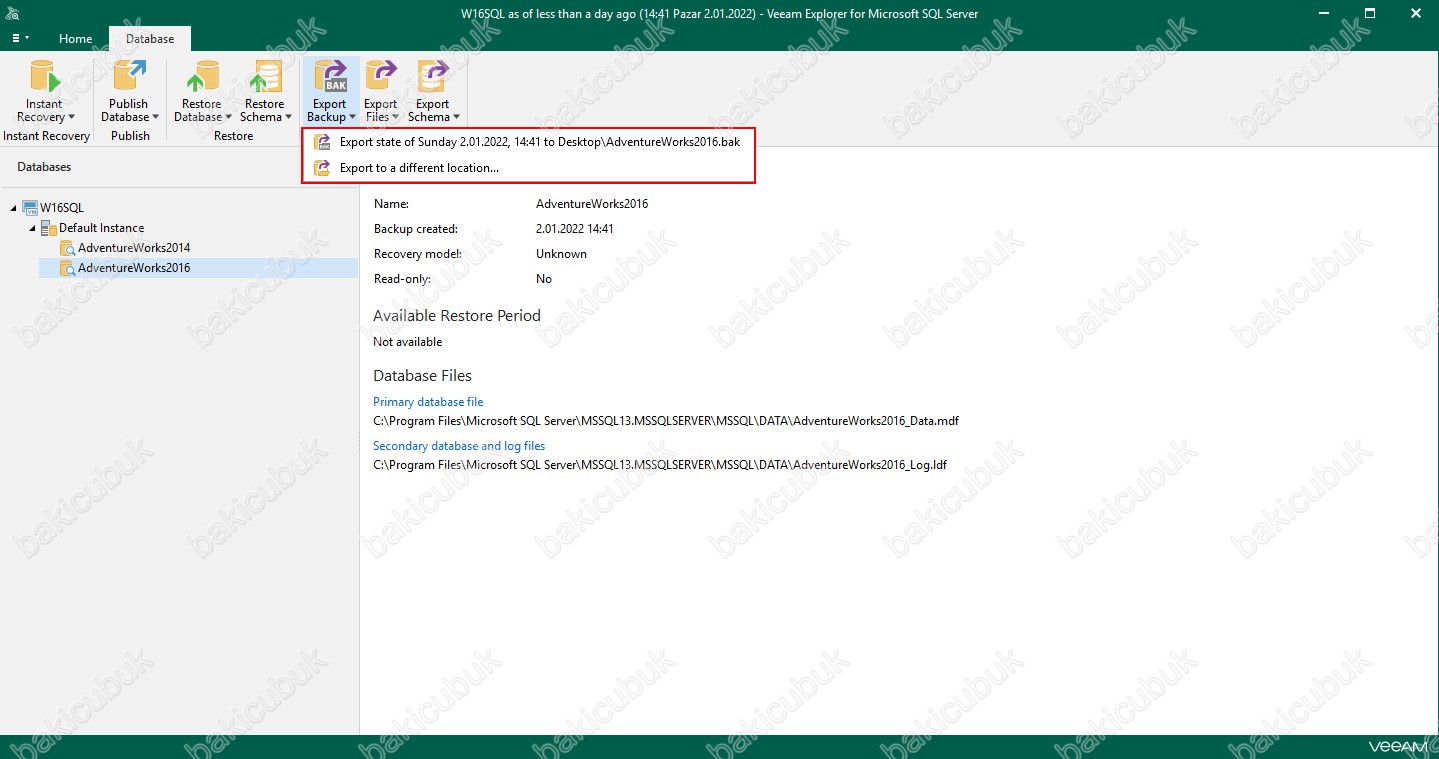Click the Export Files icon

tap(381, 77)
